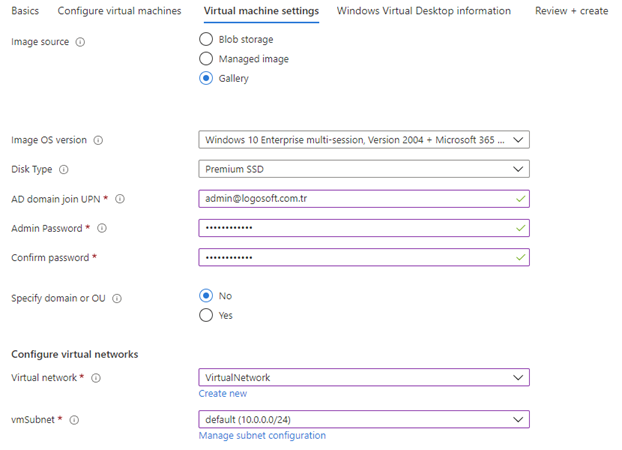Click the Create new link
The height and width of the screenshot is (450, 622).
[x=223, y=394]
